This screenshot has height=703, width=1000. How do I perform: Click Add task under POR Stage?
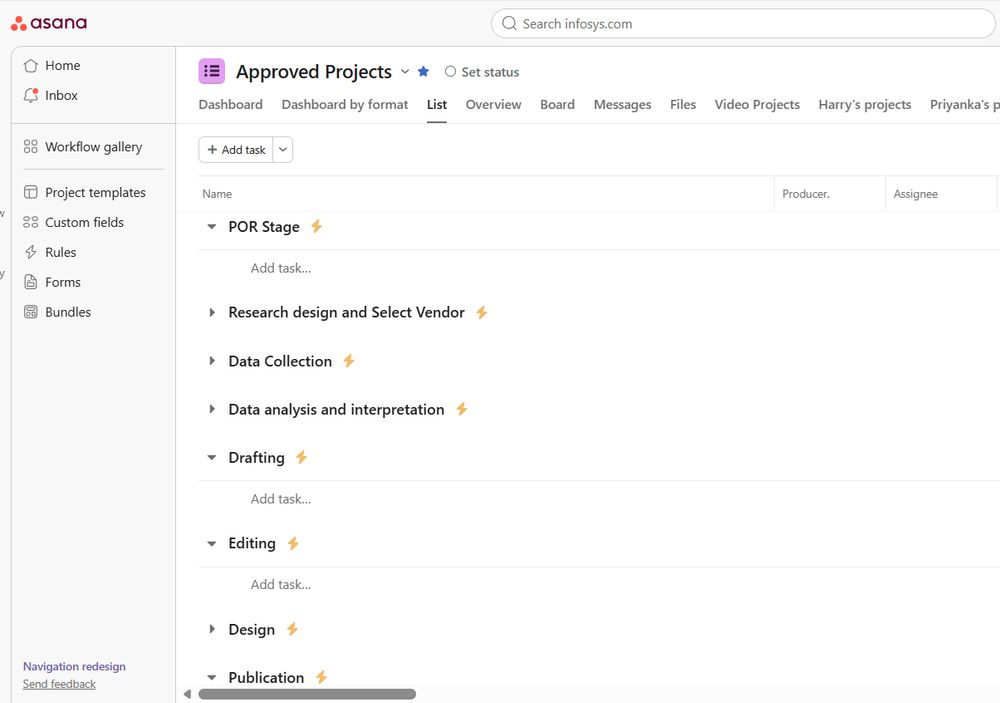click(x=281, y=268)
